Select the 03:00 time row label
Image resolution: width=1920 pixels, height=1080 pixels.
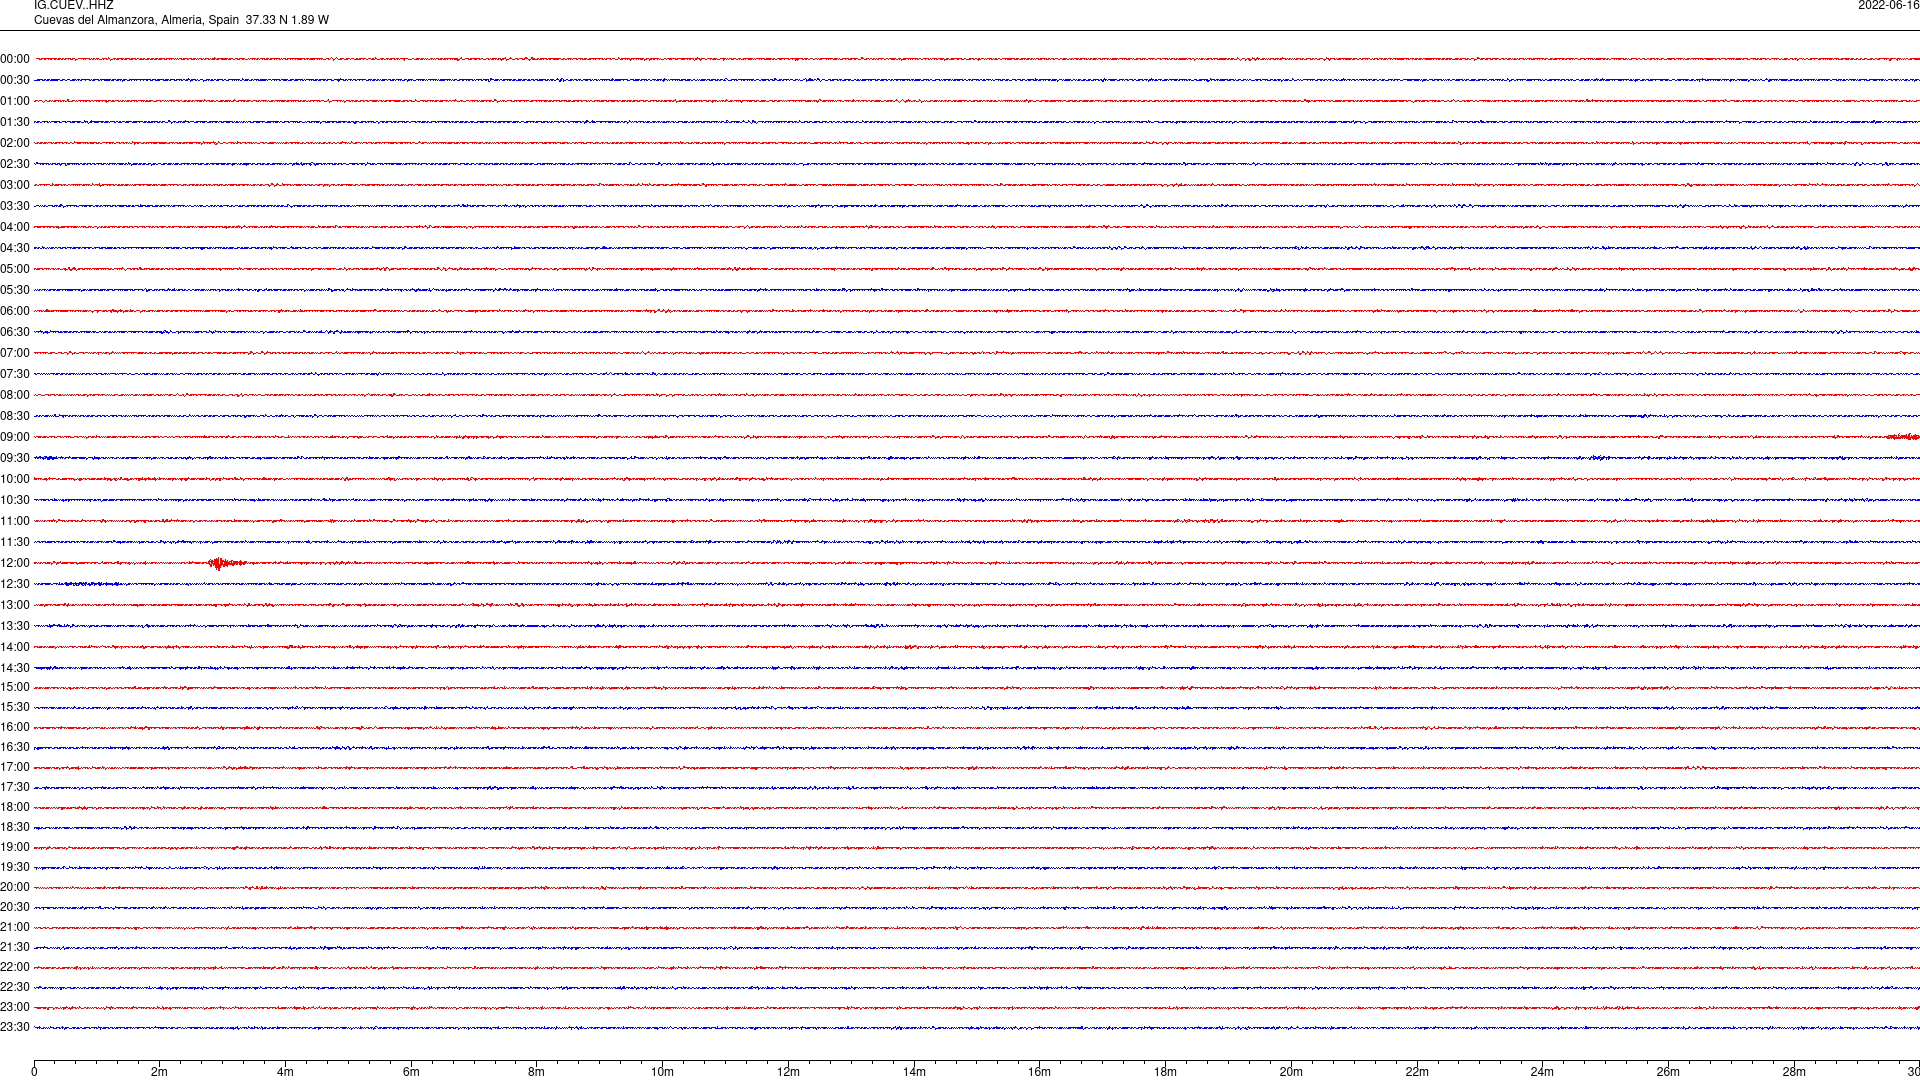(15, 185)
